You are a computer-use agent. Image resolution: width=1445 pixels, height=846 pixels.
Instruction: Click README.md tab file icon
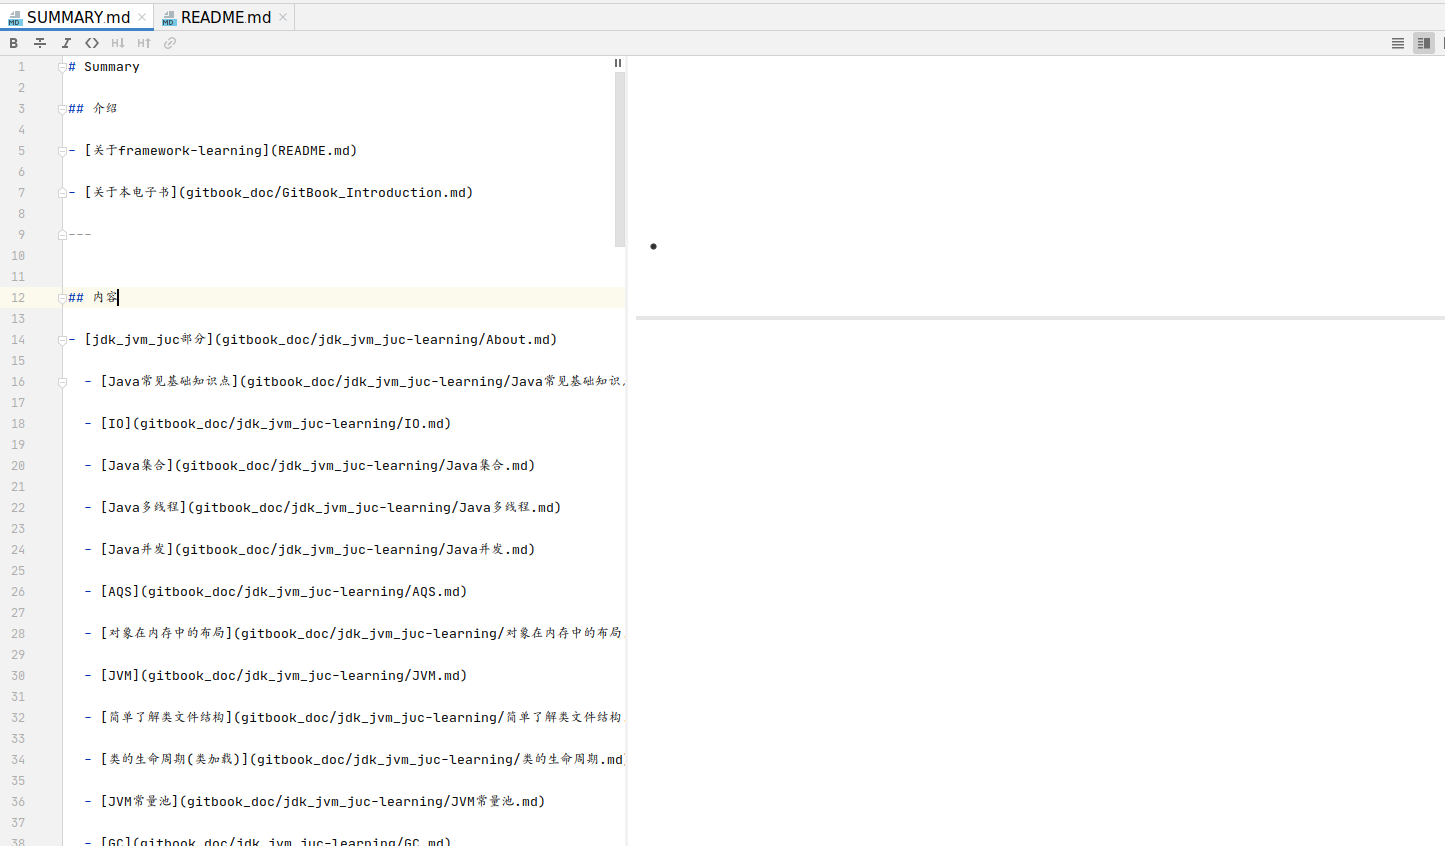pos(169,18)
